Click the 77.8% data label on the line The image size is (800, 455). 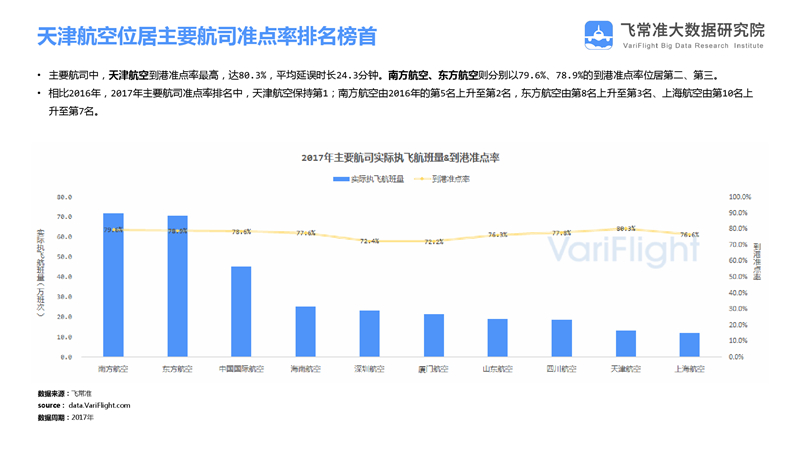562,233
